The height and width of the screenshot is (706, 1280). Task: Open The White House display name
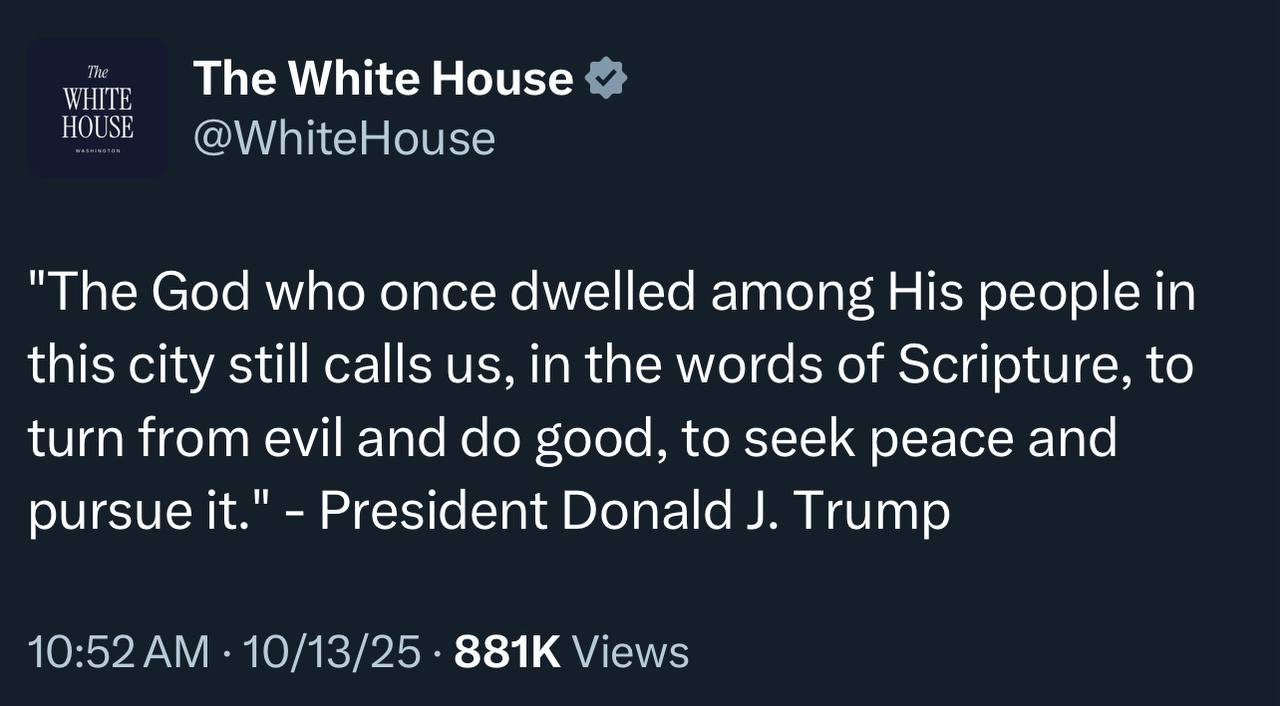click(x=382, y=79)
